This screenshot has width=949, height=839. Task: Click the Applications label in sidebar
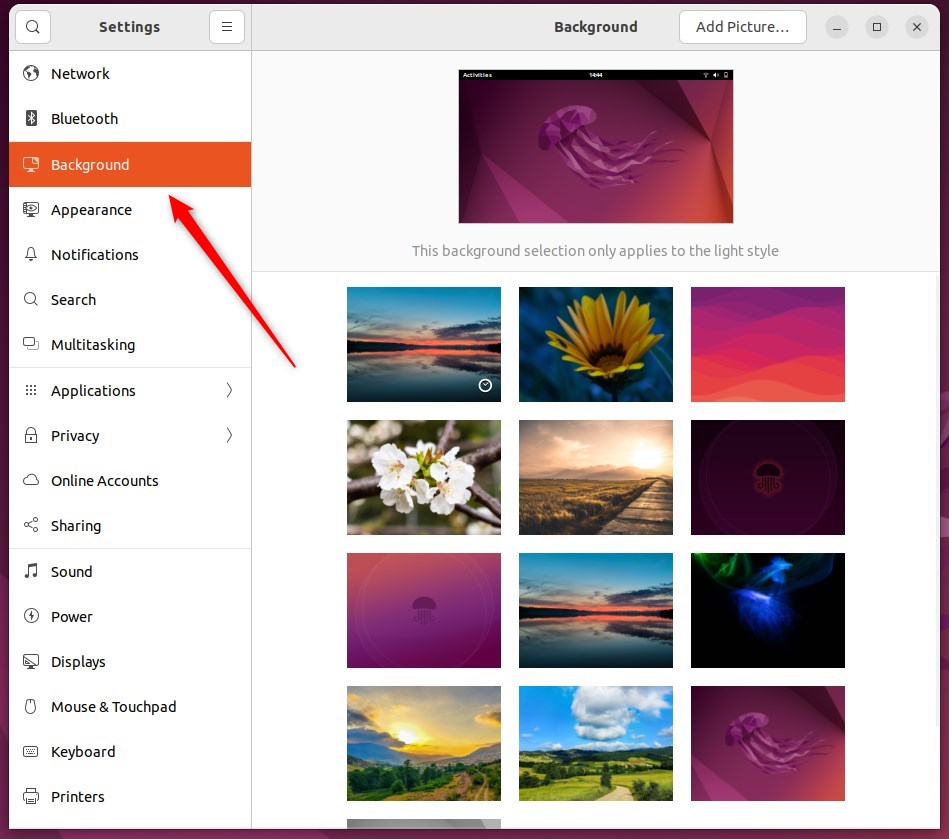point(93,391)
